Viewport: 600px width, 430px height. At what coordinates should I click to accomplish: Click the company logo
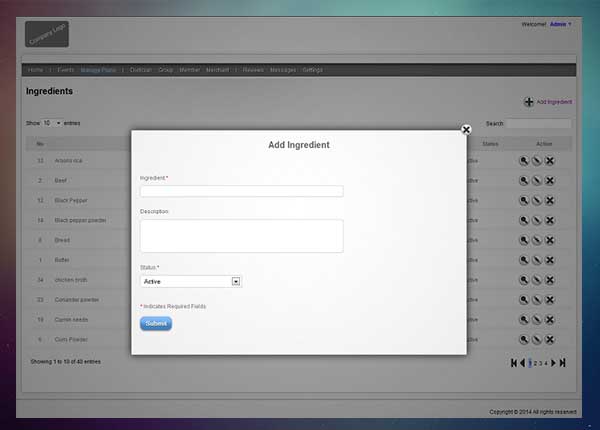click(x=47, y=34)
